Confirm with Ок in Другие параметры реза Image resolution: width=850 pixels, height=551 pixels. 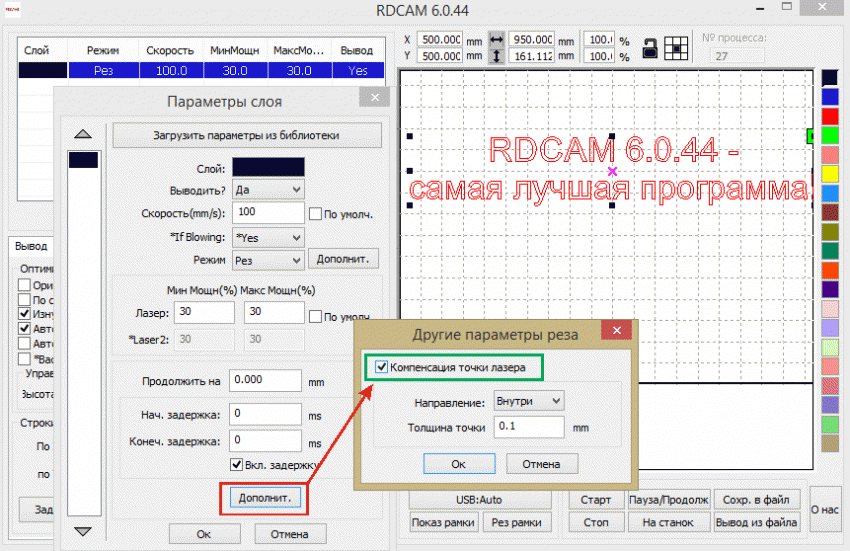[459, 464]
